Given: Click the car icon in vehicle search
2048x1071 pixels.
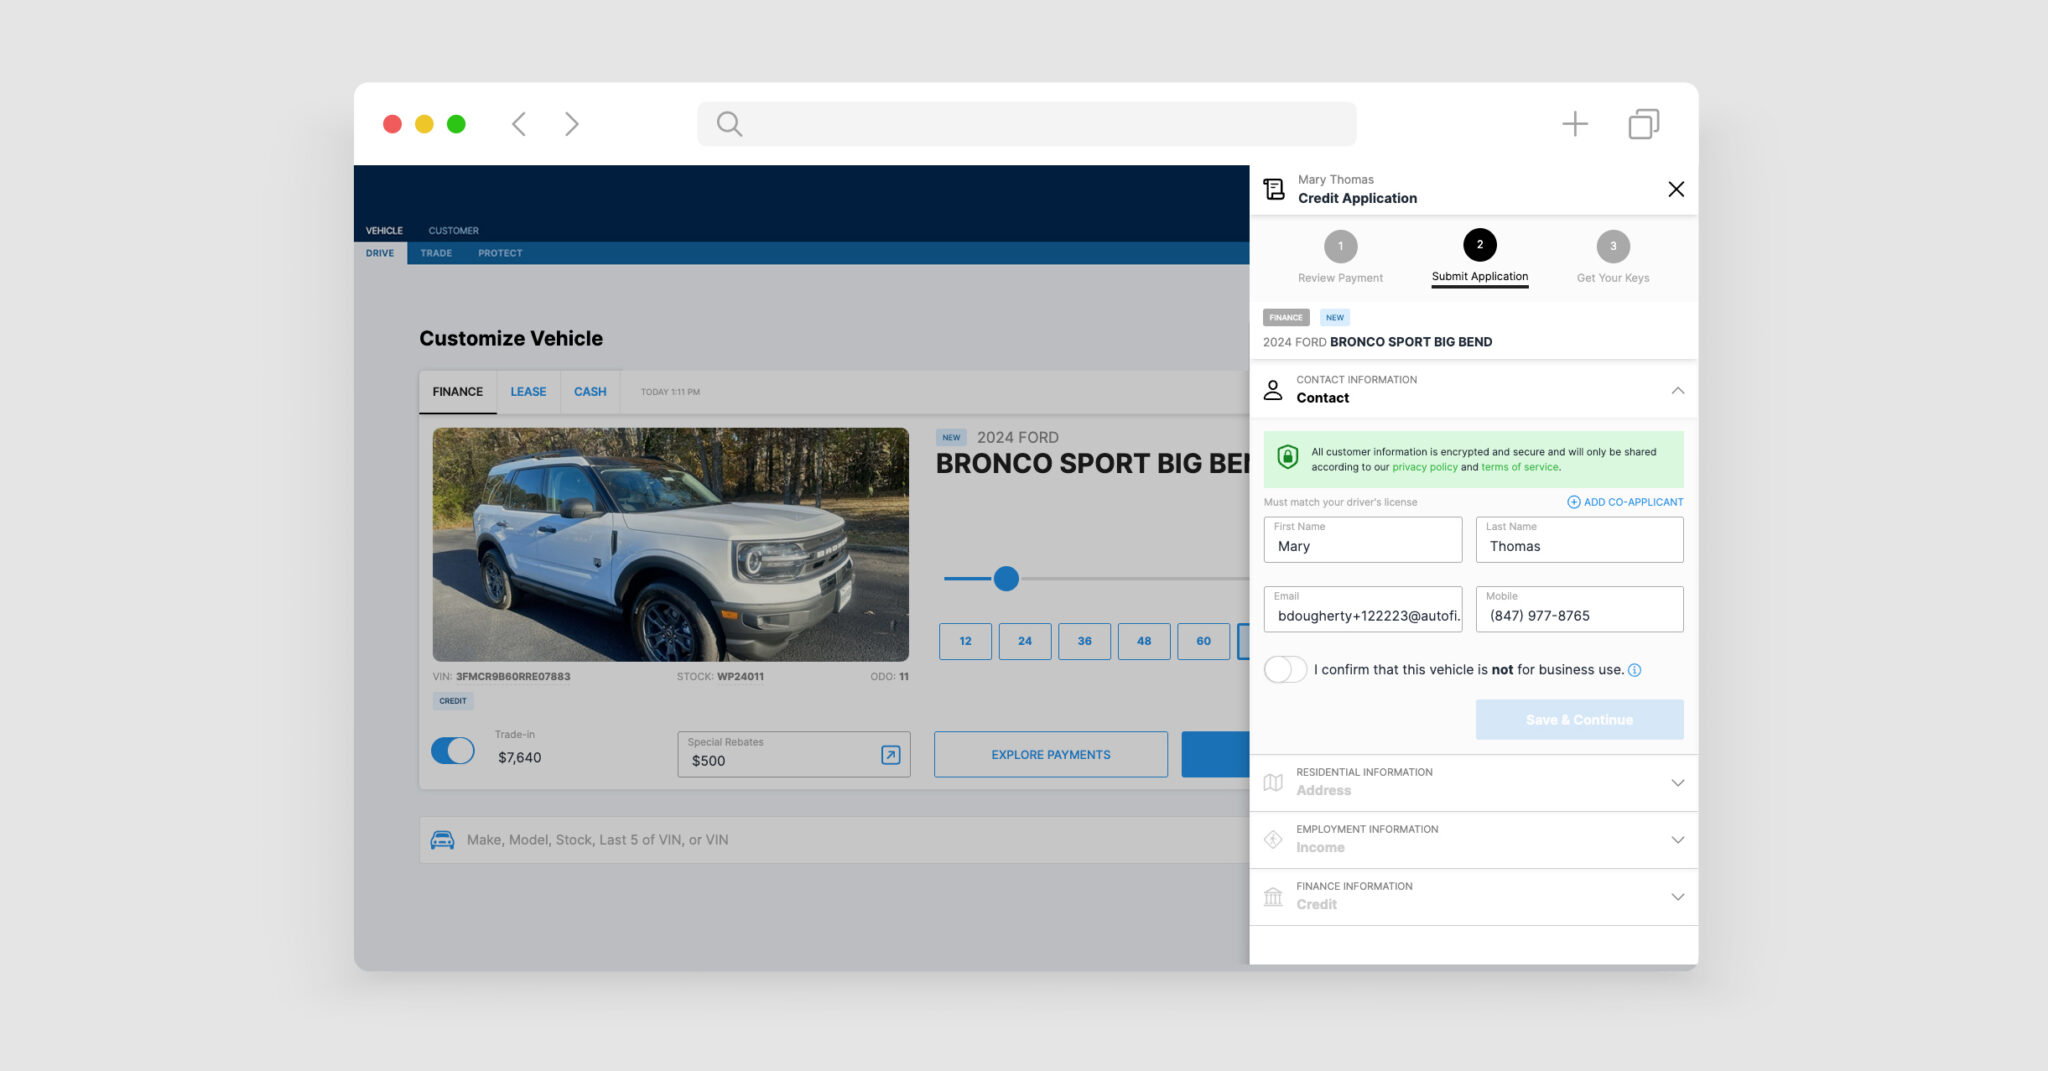Looking at the screenshot, I should click(442, 840).
